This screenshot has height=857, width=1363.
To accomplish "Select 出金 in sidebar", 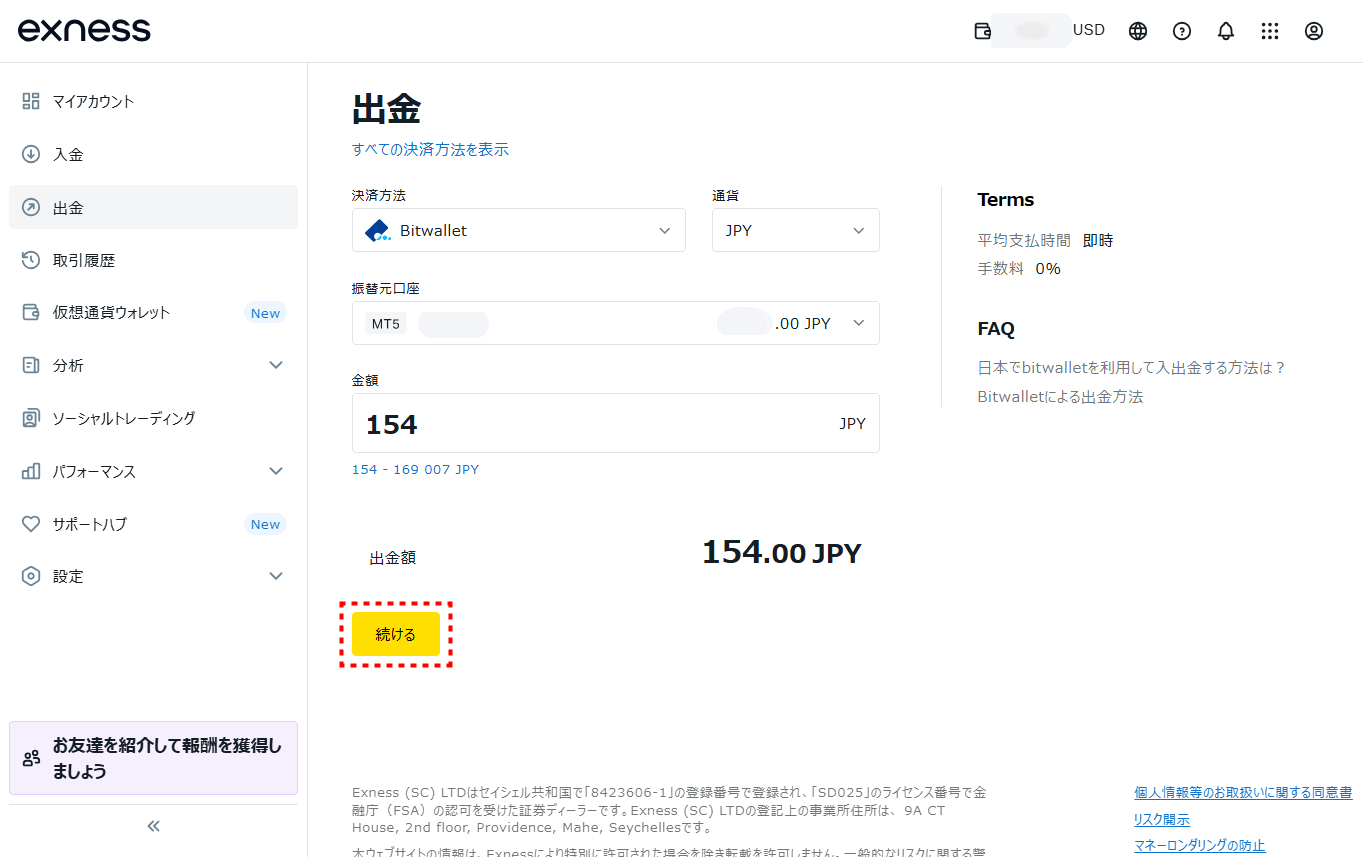I will click(153, 207).
